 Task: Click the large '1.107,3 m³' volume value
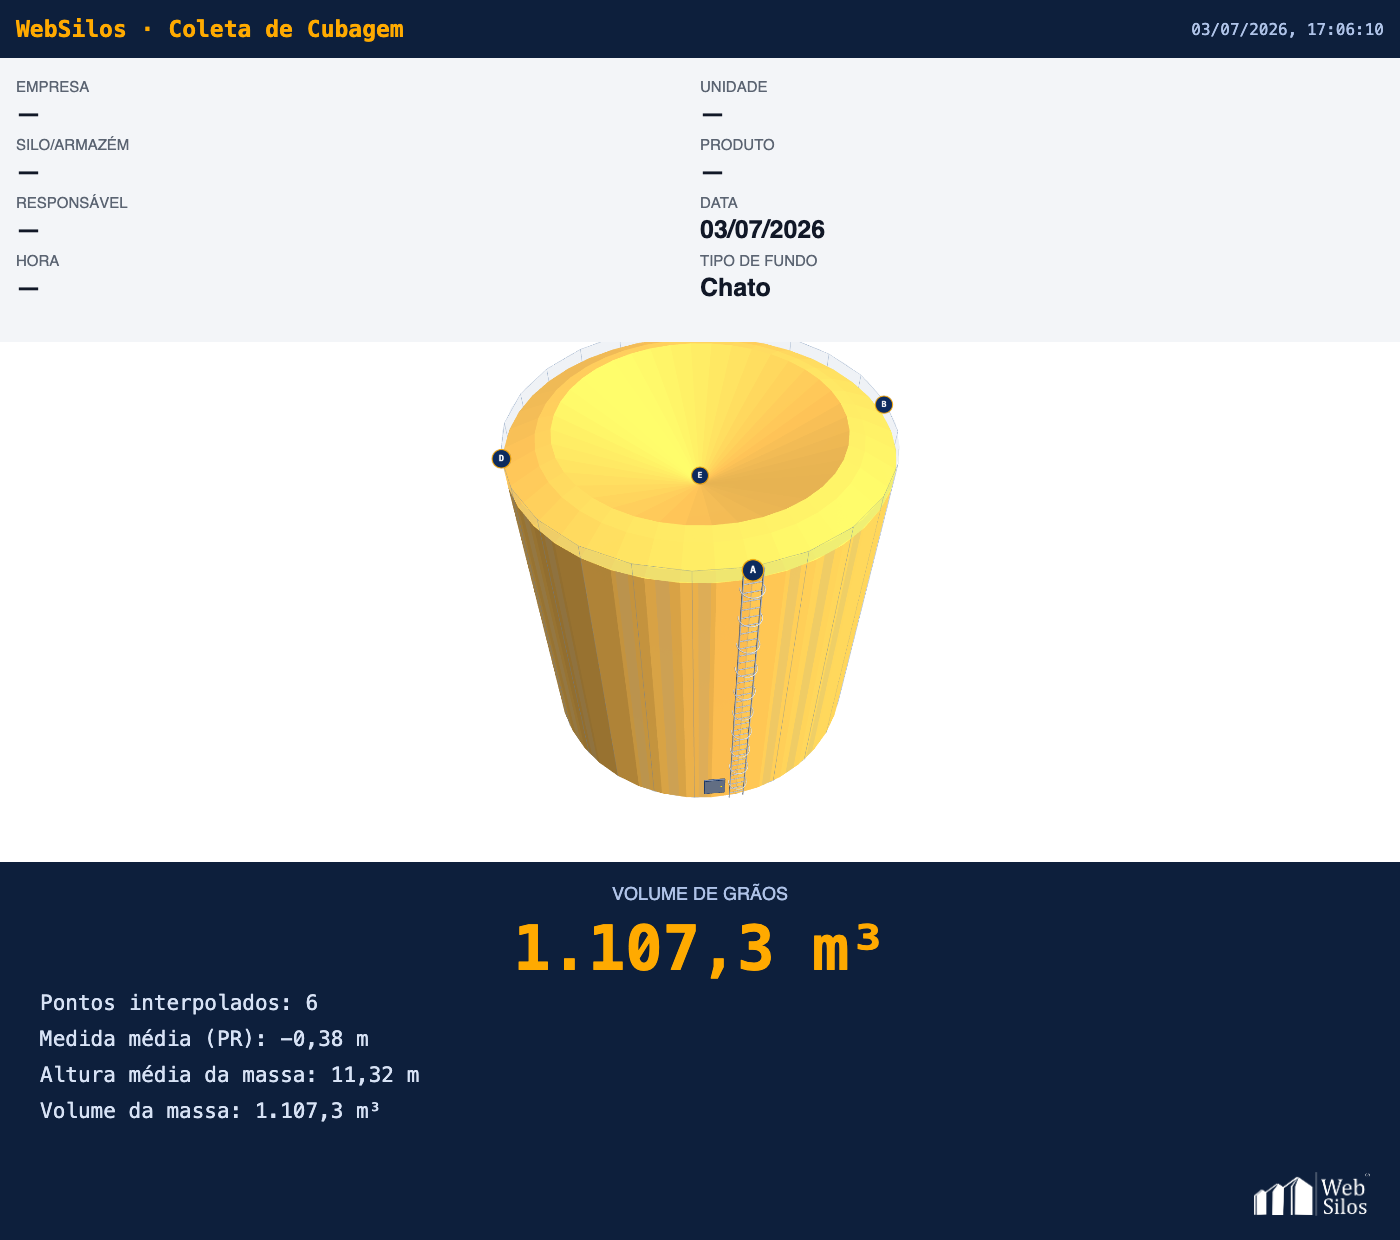click(x=698, y=948)
